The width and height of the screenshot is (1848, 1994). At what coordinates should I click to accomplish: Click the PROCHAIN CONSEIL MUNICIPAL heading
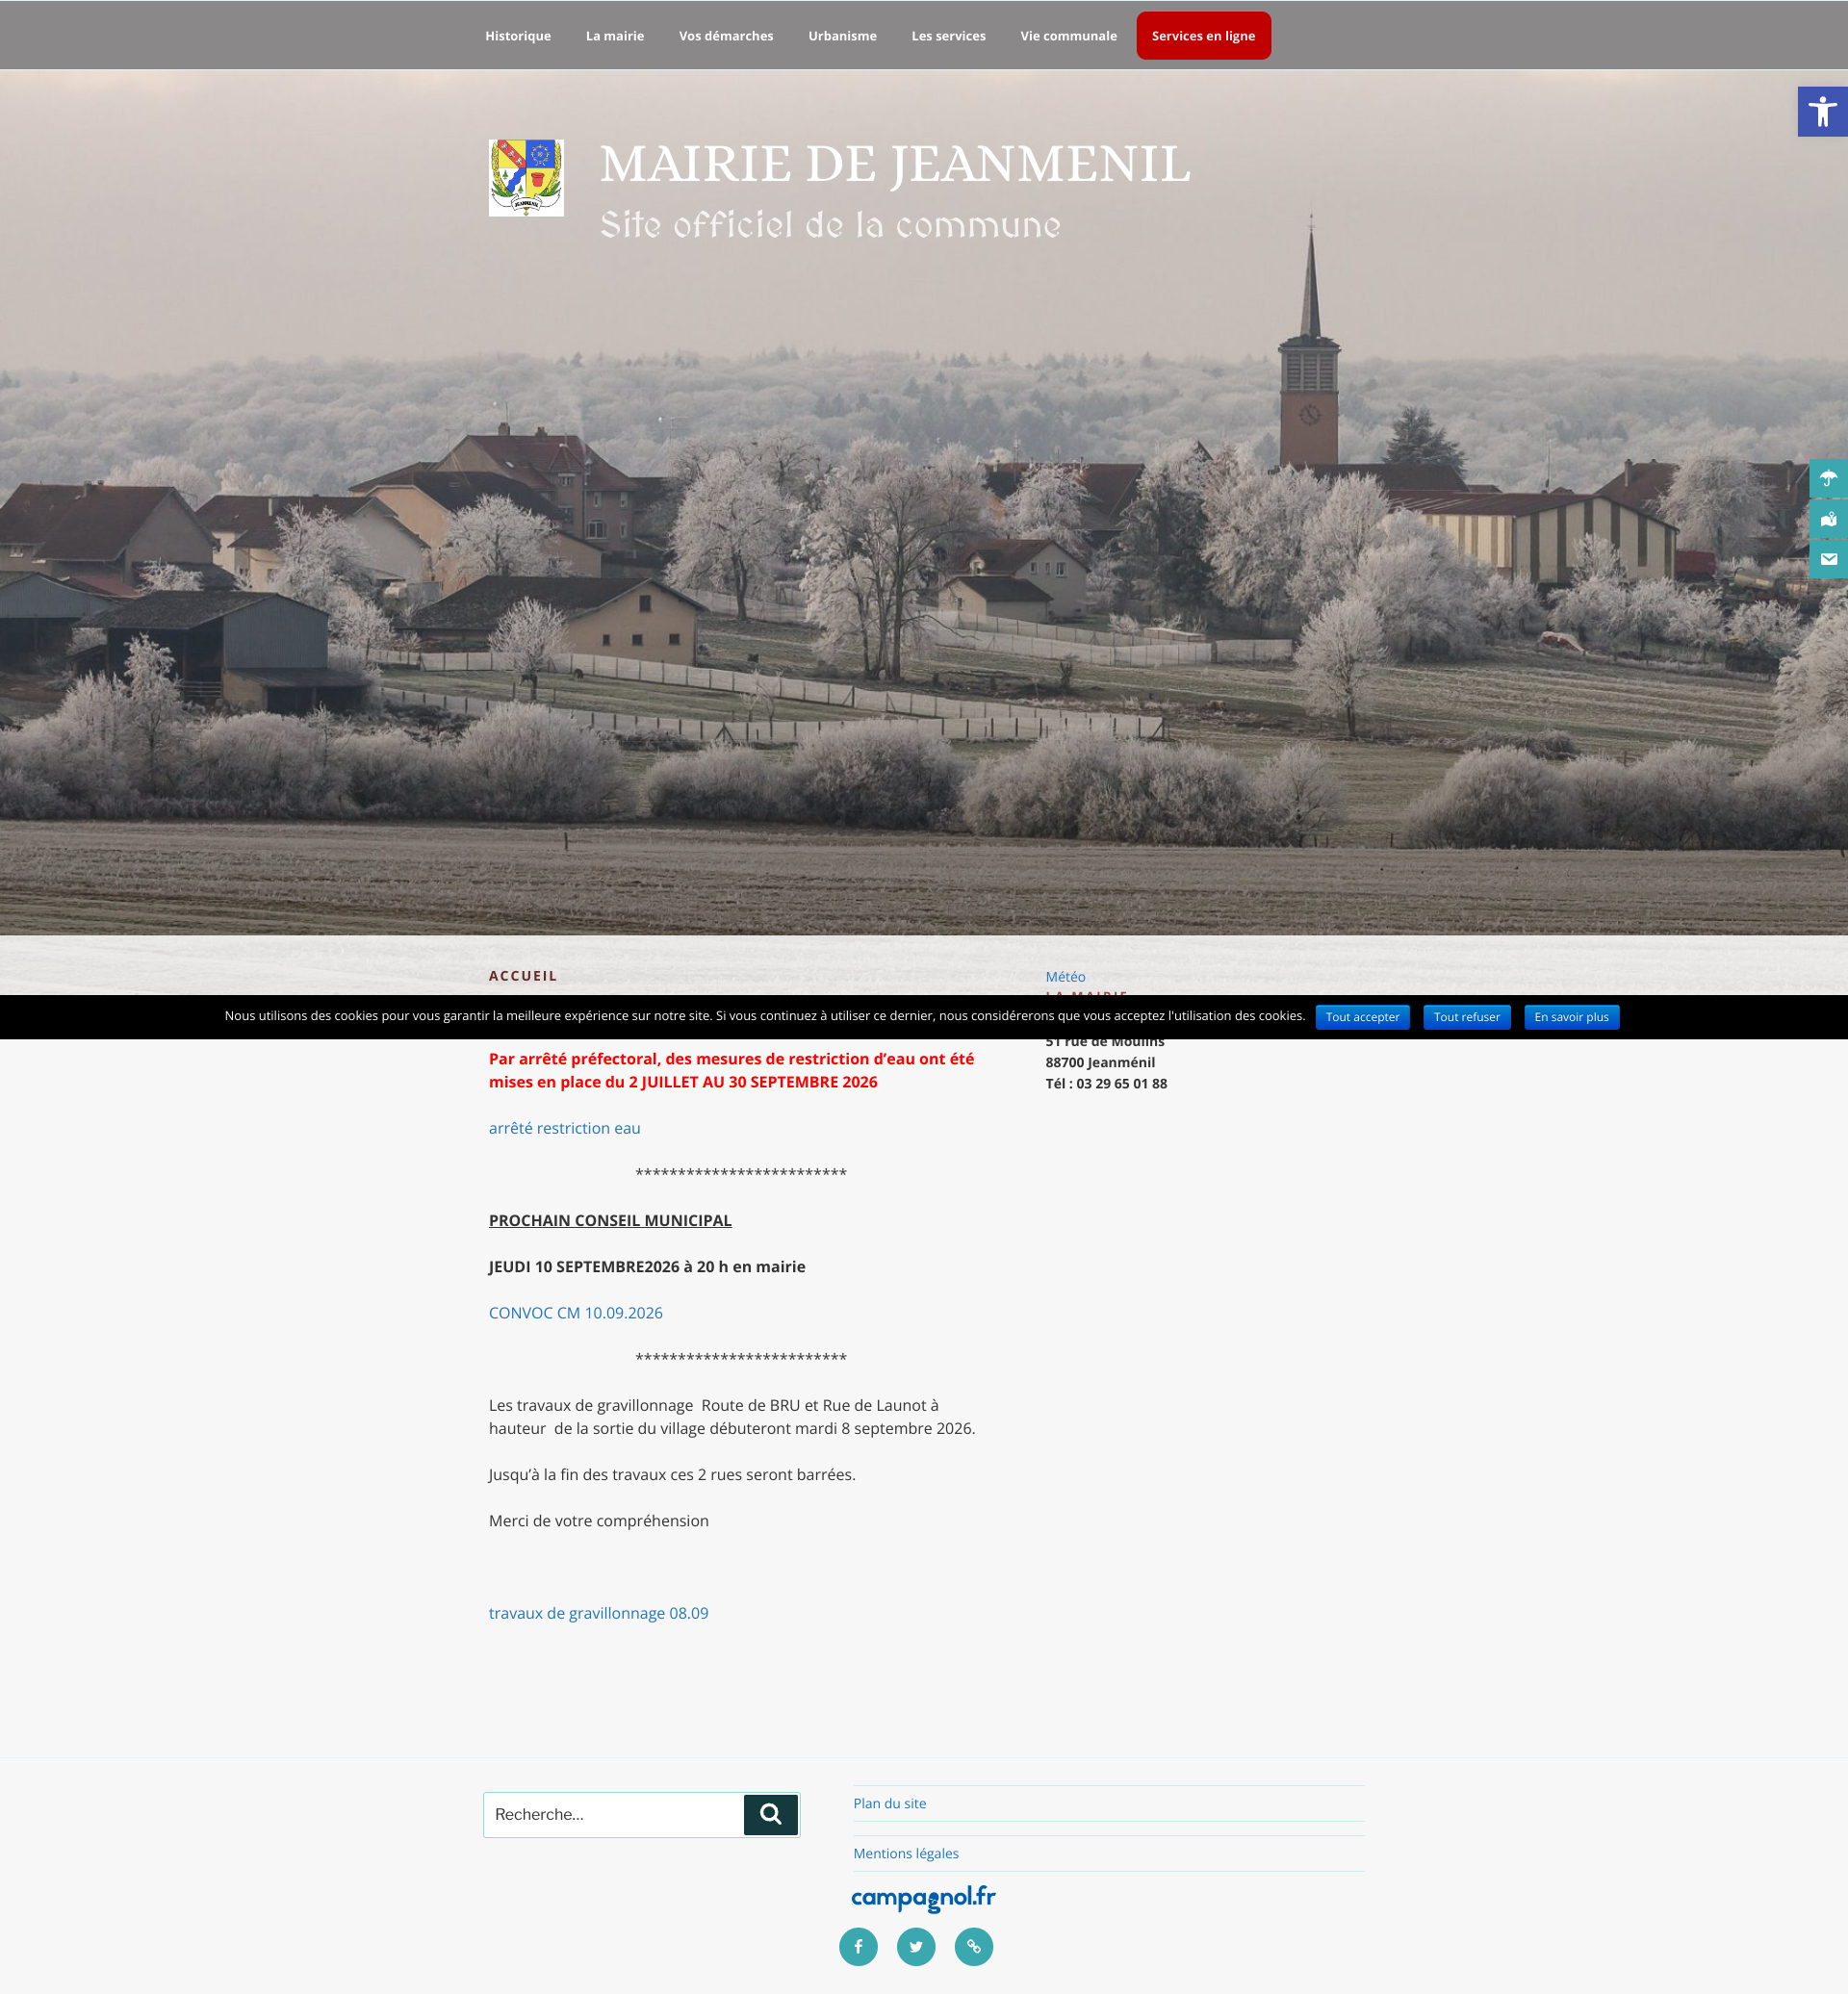click(610, 1220)
